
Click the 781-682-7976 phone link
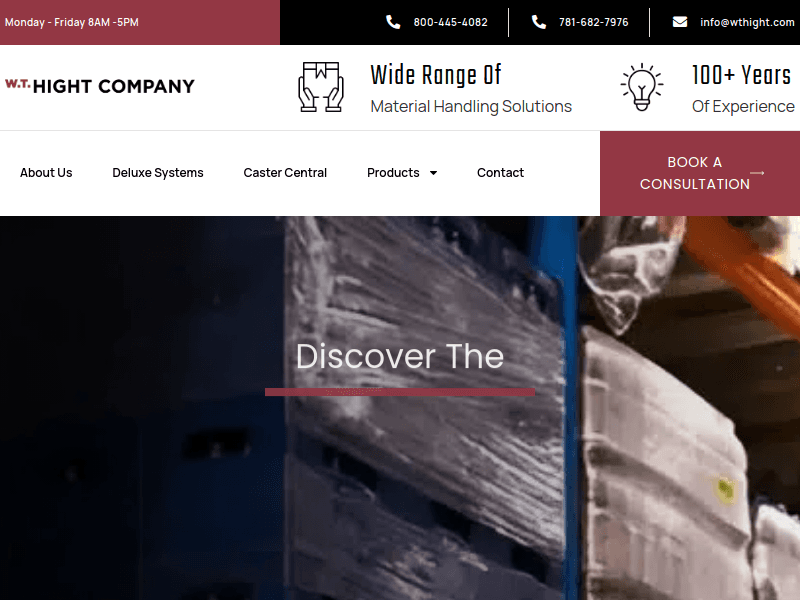(x=593, y=22)
